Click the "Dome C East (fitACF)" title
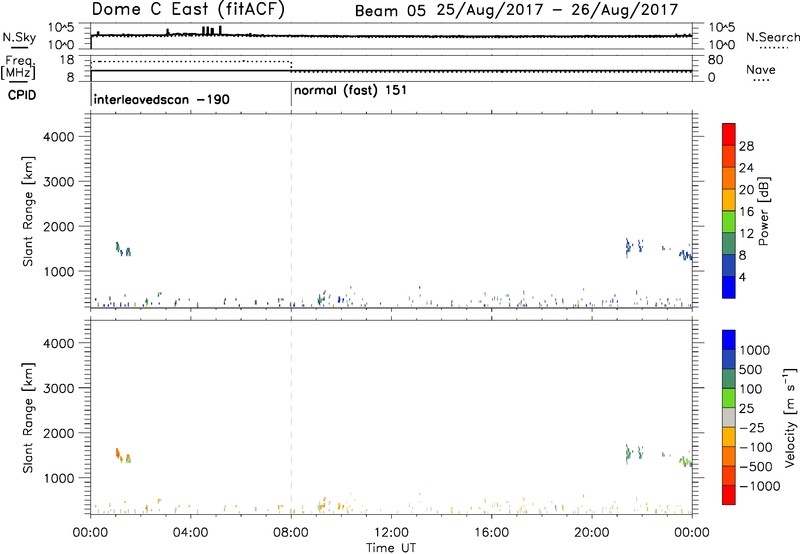This screenshot has width=800, height=554. pos(188,9)
